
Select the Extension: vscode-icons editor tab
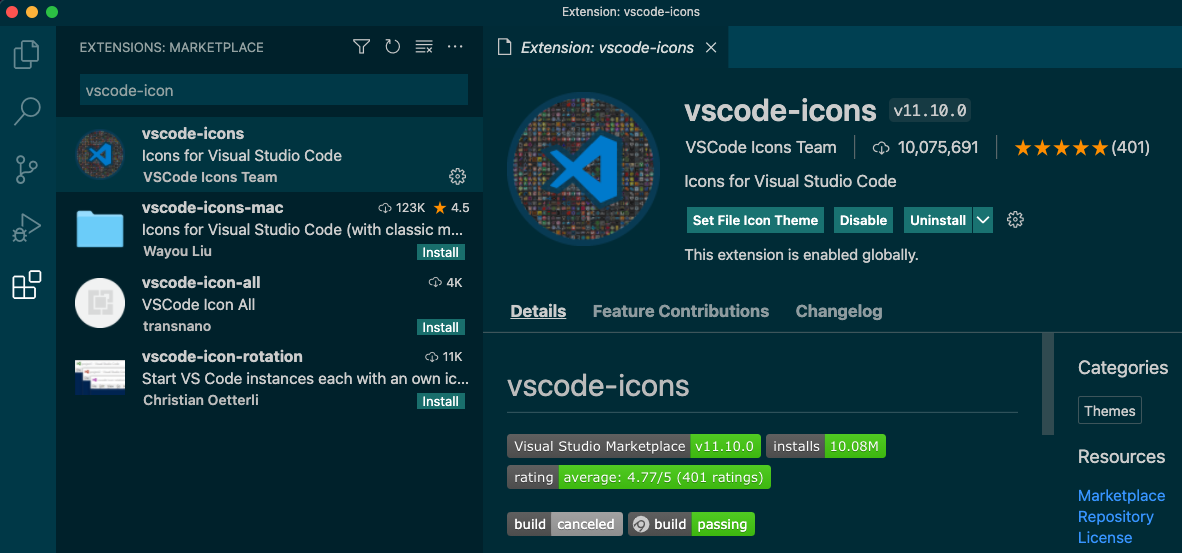607,47
